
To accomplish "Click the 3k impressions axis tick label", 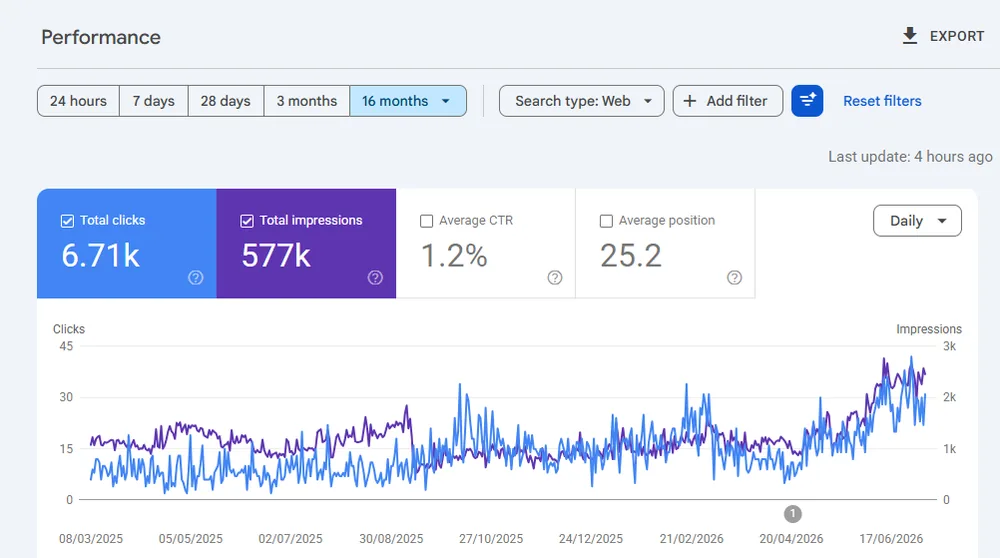I will point(950,346).
